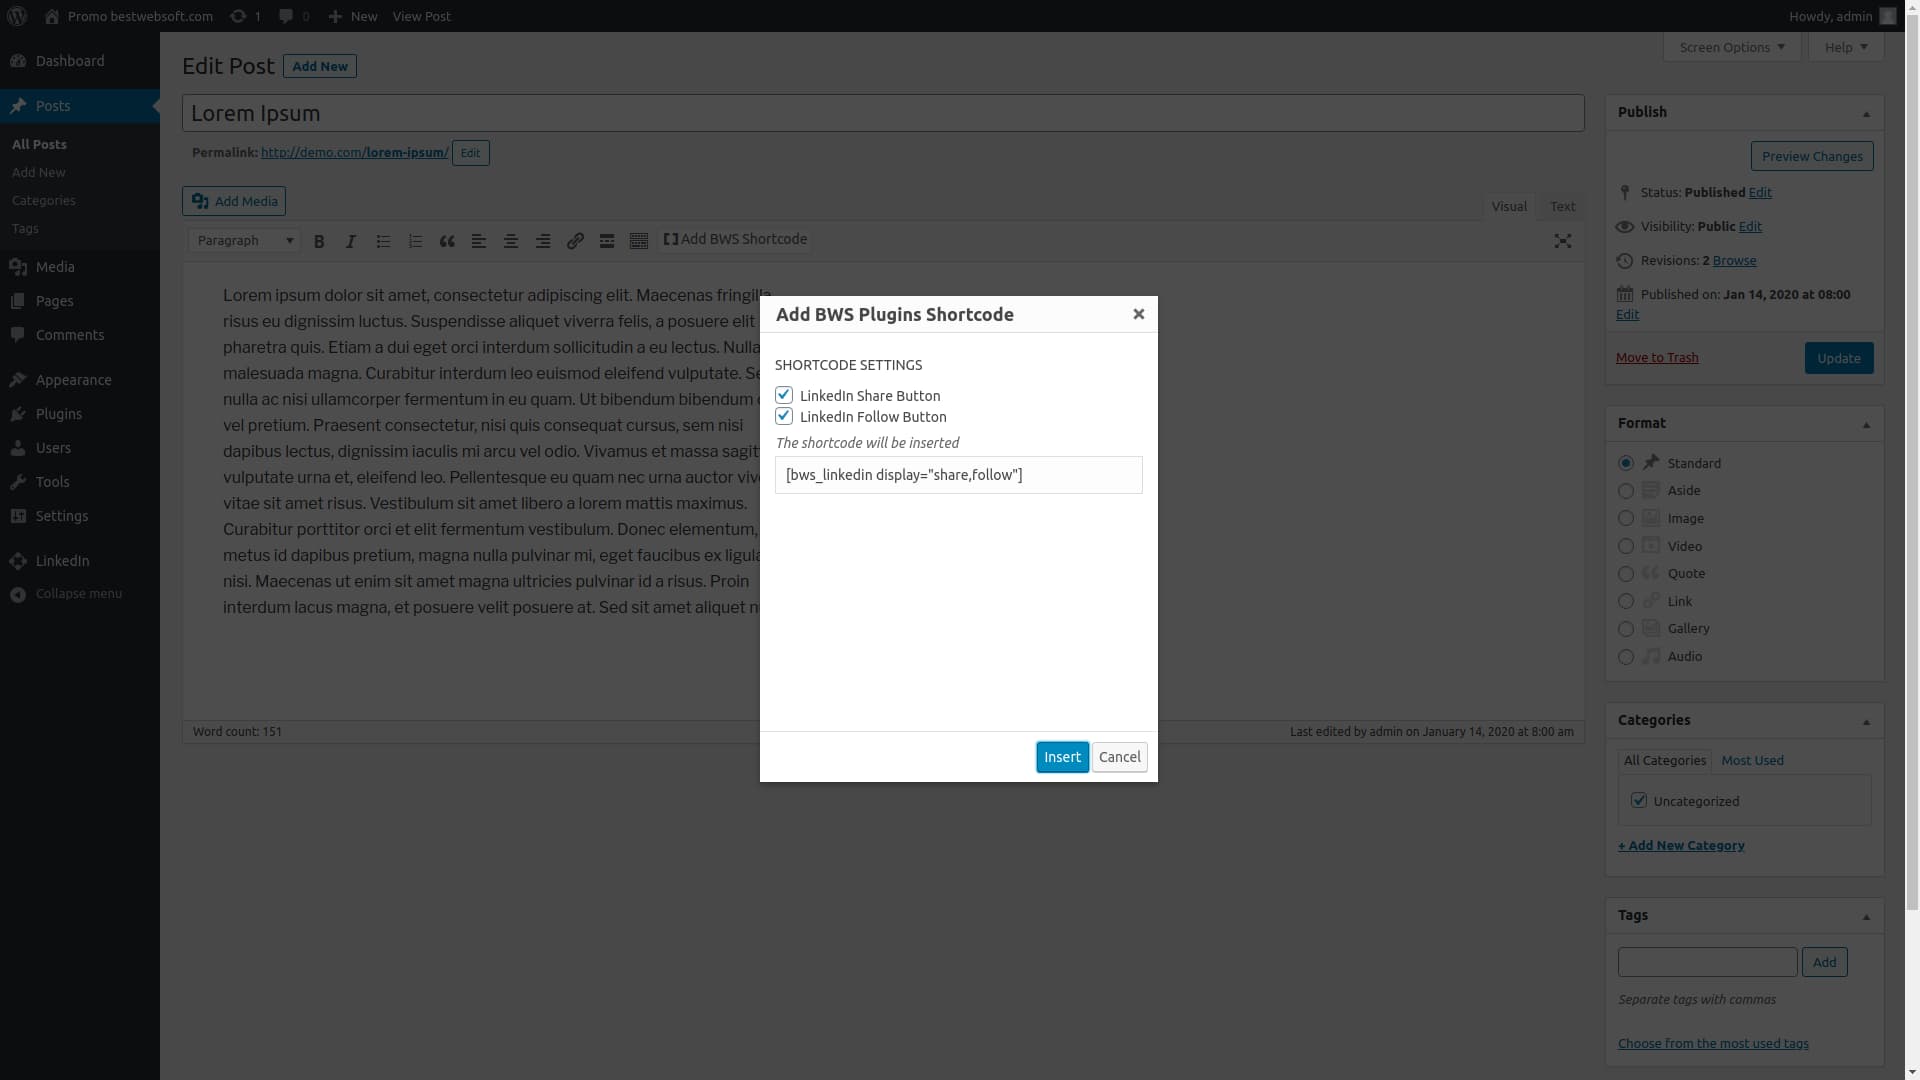Click the Insert shortcode button

1062,757
